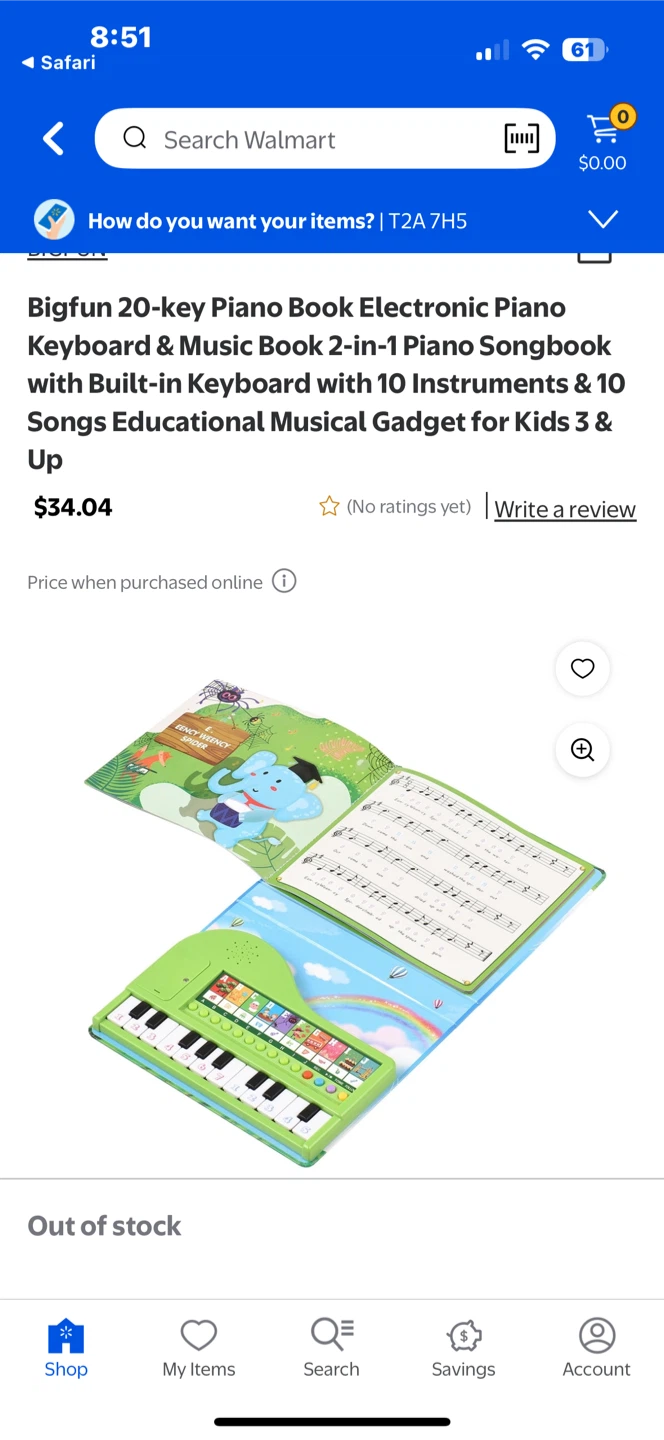The height and width of the screenshot is (1440, 664).
Task: Open the shopping cart showing $0.00
Action: coord(603,140)
